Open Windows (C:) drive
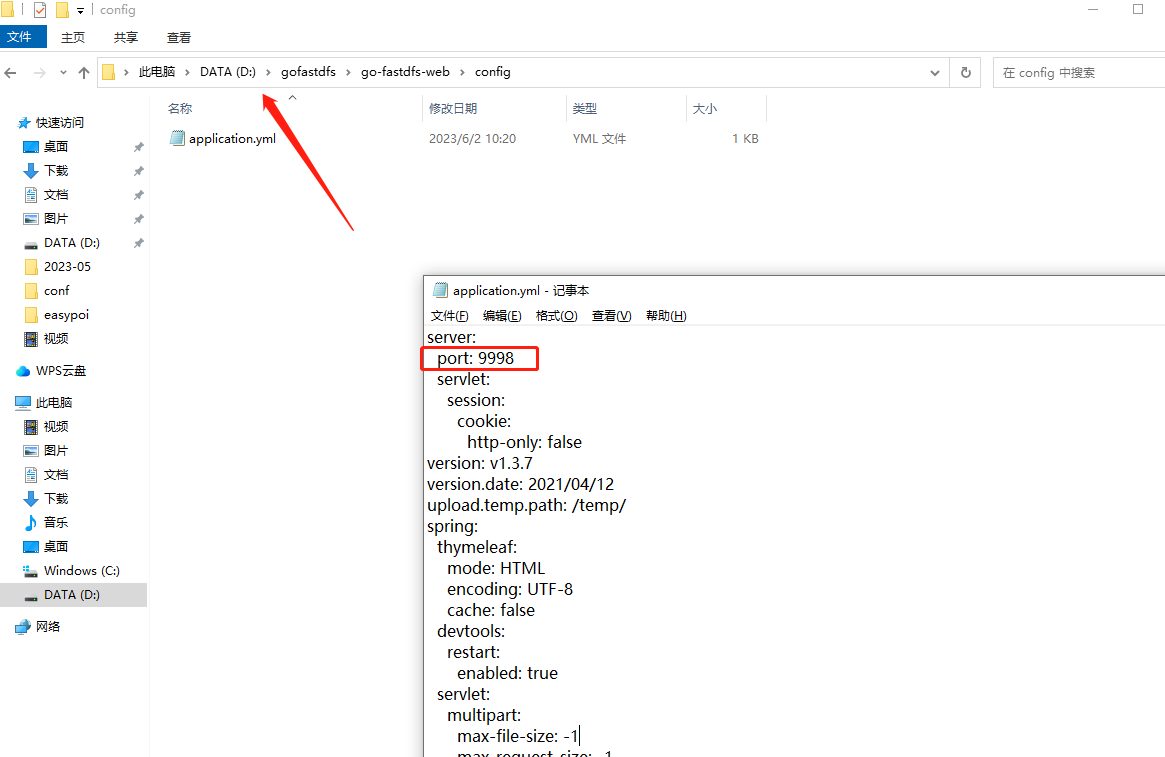The width and height of the screenshot is (1165, 757). pos(82,571)
